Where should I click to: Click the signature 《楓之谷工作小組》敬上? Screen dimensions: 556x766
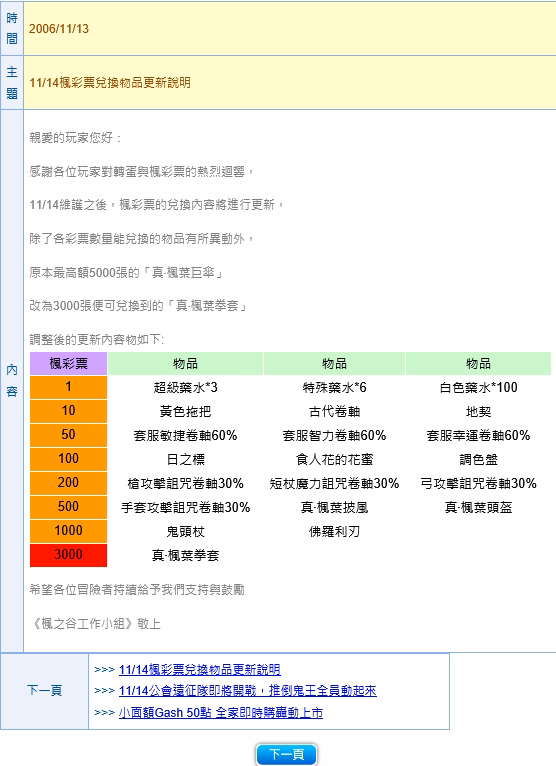(95, 624)
